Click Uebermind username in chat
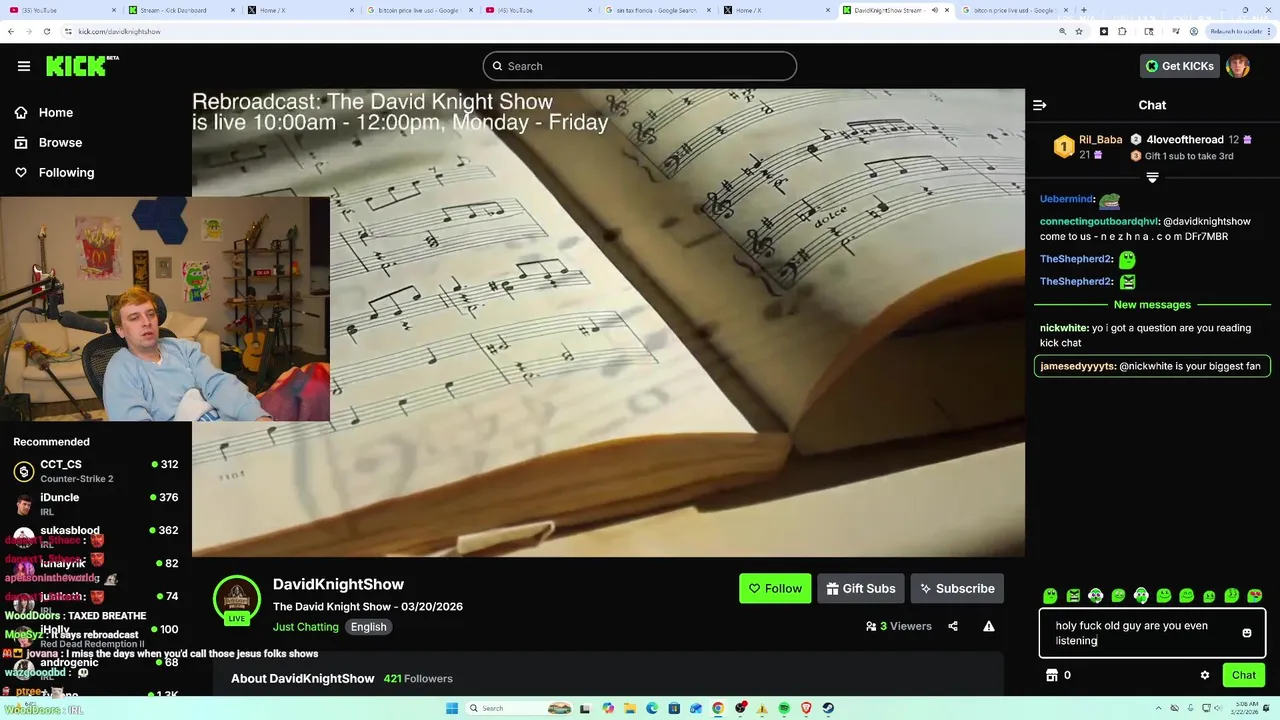Screen dimensions: 1280x720 coord(1067,199)
